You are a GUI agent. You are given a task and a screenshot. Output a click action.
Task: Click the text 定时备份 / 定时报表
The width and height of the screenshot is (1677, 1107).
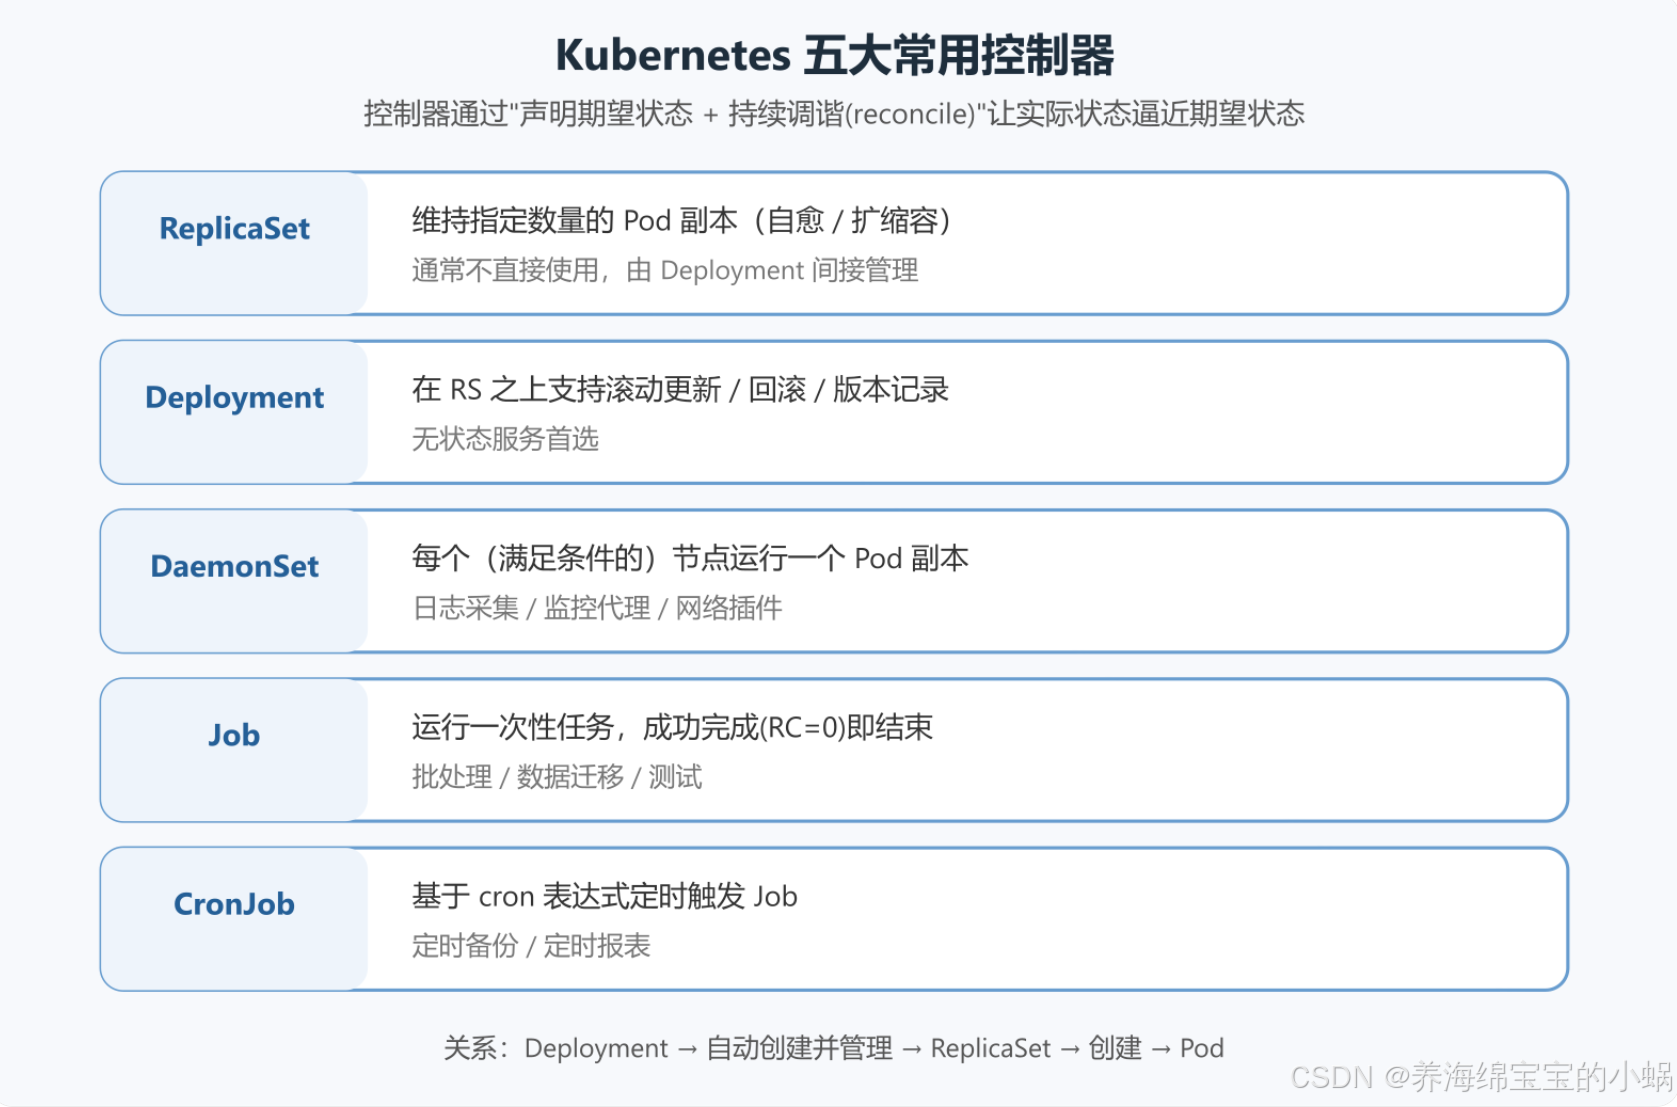point(531,946)
